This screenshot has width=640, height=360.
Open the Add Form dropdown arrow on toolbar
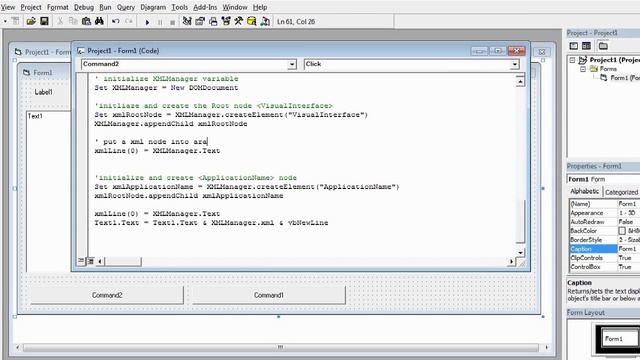coord(5,21)
